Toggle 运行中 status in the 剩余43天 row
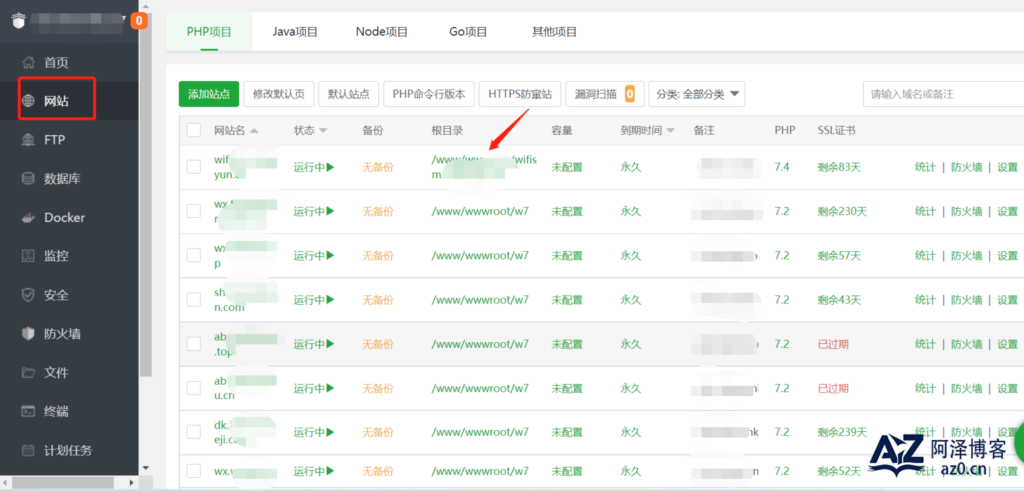 (x=314, y=300)
